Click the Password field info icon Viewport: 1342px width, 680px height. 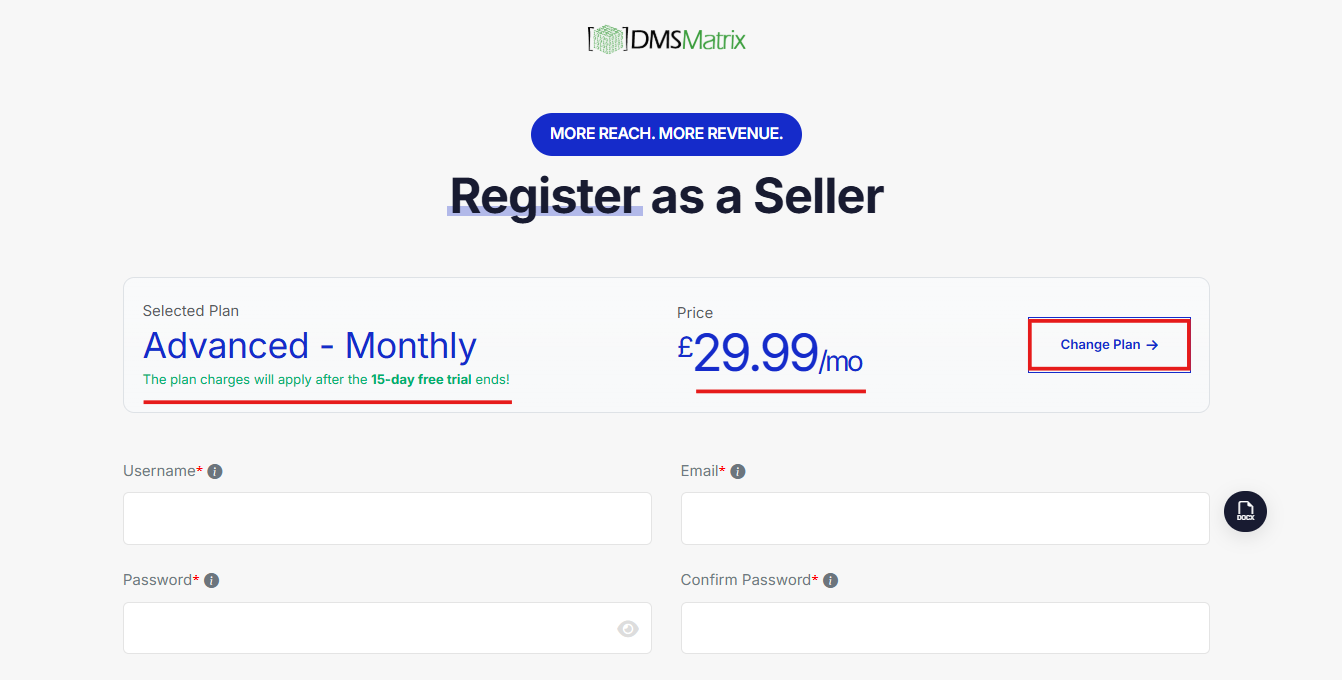(211, 579)
